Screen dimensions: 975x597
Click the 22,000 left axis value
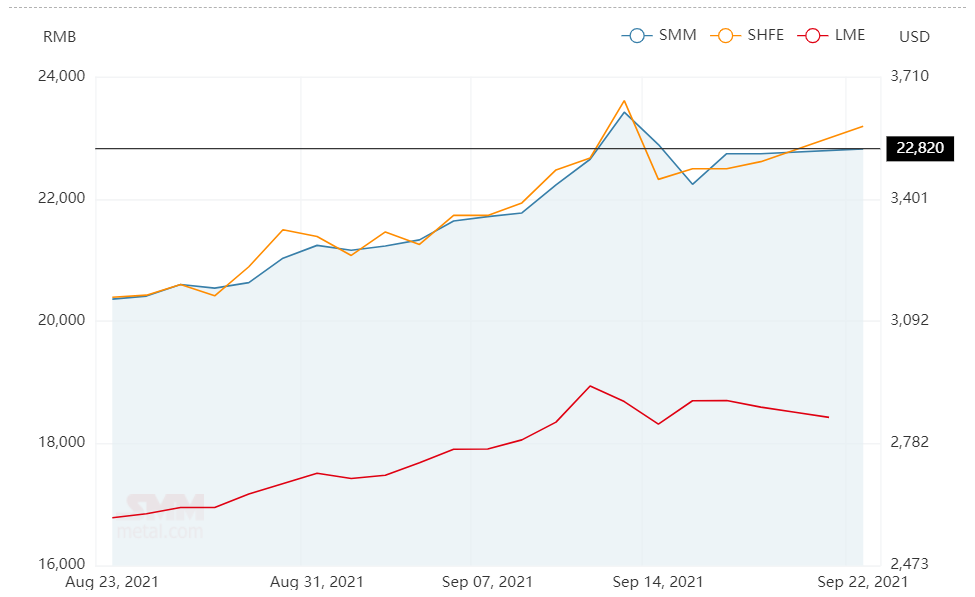(x=62, y=198)
